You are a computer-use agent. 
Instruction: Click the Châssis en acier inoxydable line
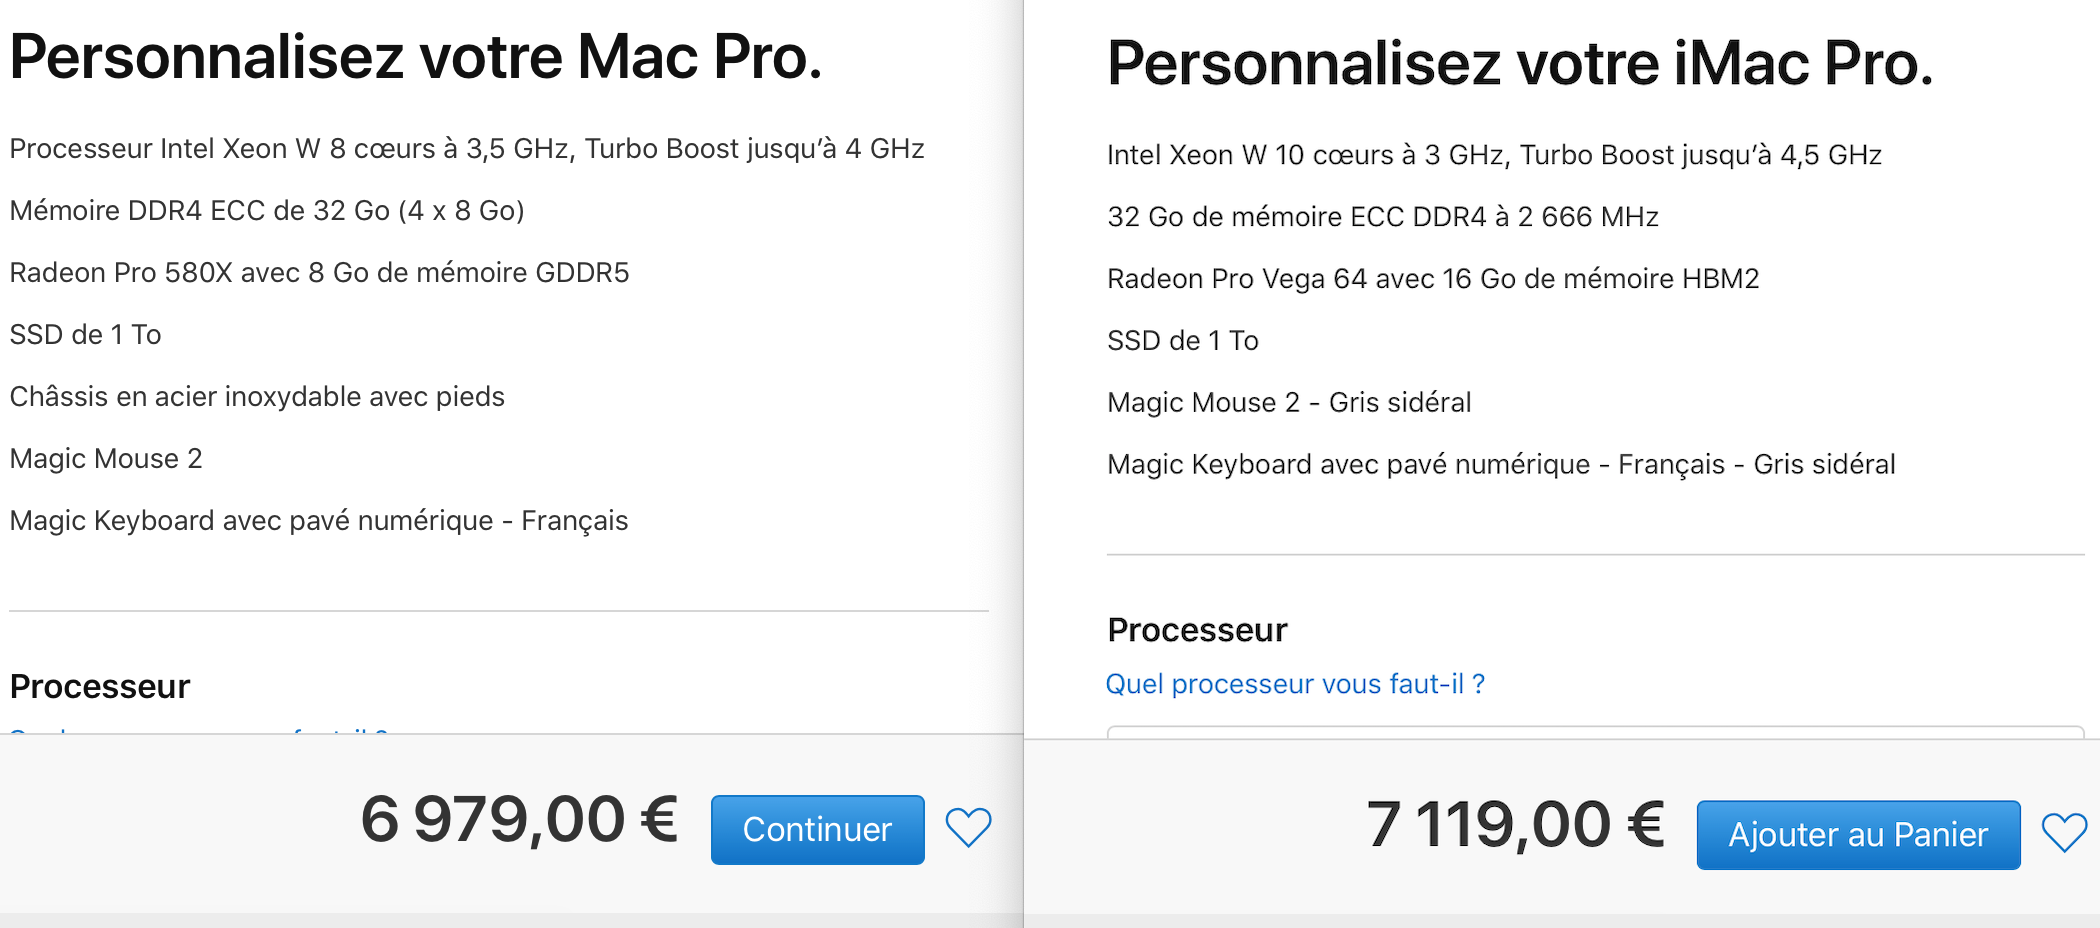[x=257, y=397]
